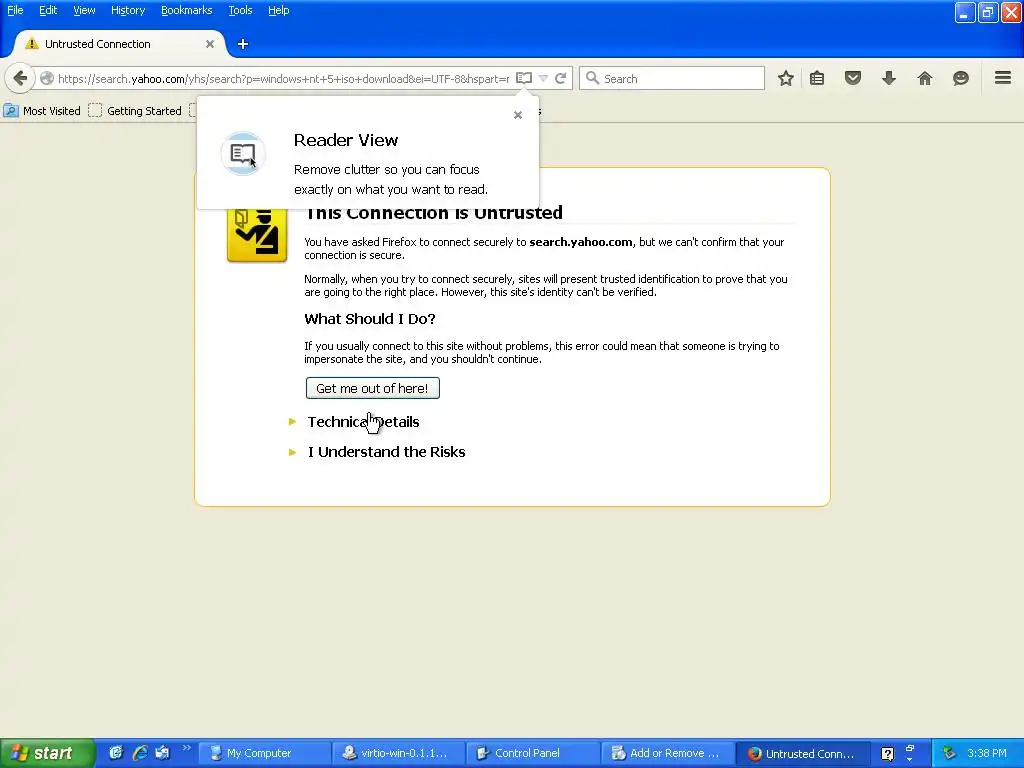This screenshot has height=768, width=1024.
Task: Open the File menu
Action: [x=15, y=10]
